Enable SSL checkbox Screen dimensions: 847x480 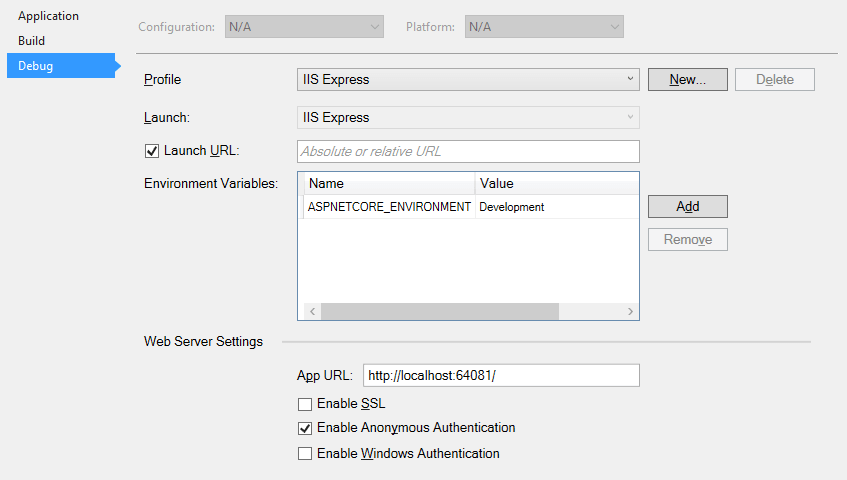tap(305, 404)
